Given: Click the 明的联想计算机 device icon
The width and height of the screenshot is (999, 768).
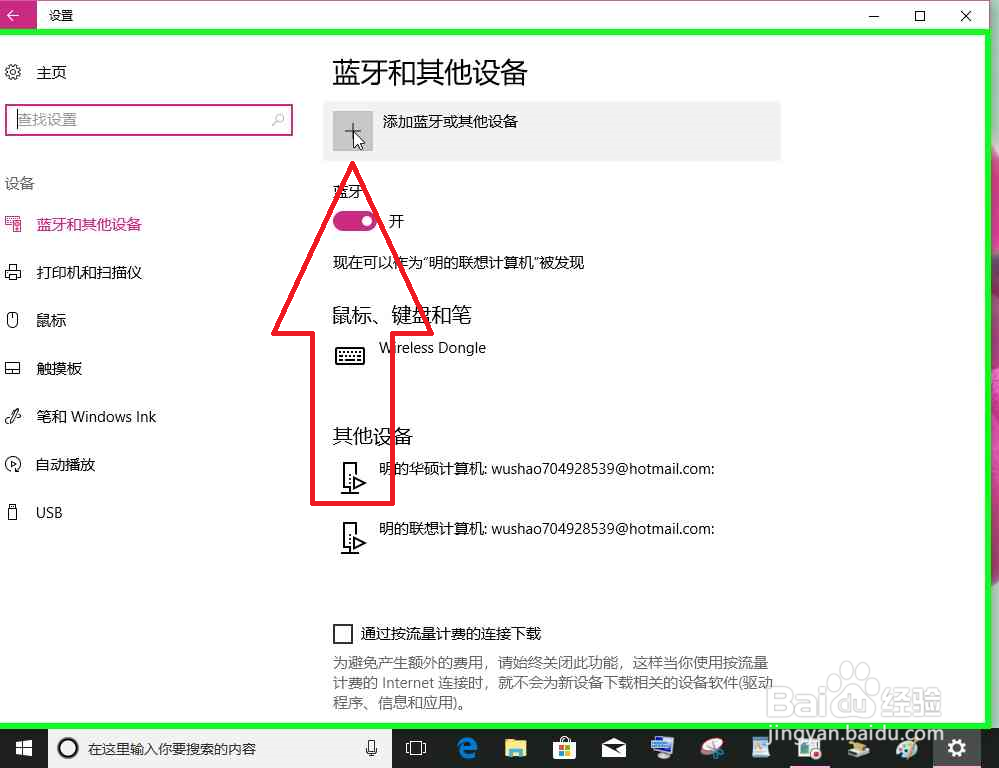Looking at the screenshot, I should coord(353,537).
